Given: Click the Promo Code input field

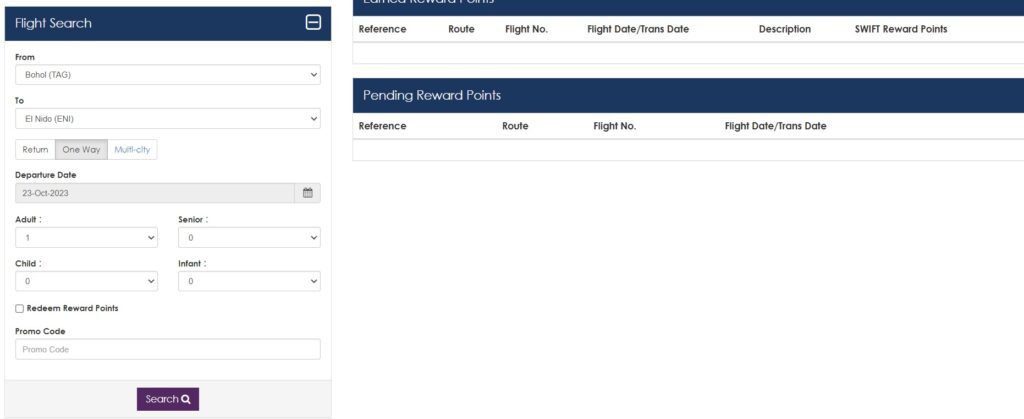Looking at the screenshot, I should coord(167,349).
